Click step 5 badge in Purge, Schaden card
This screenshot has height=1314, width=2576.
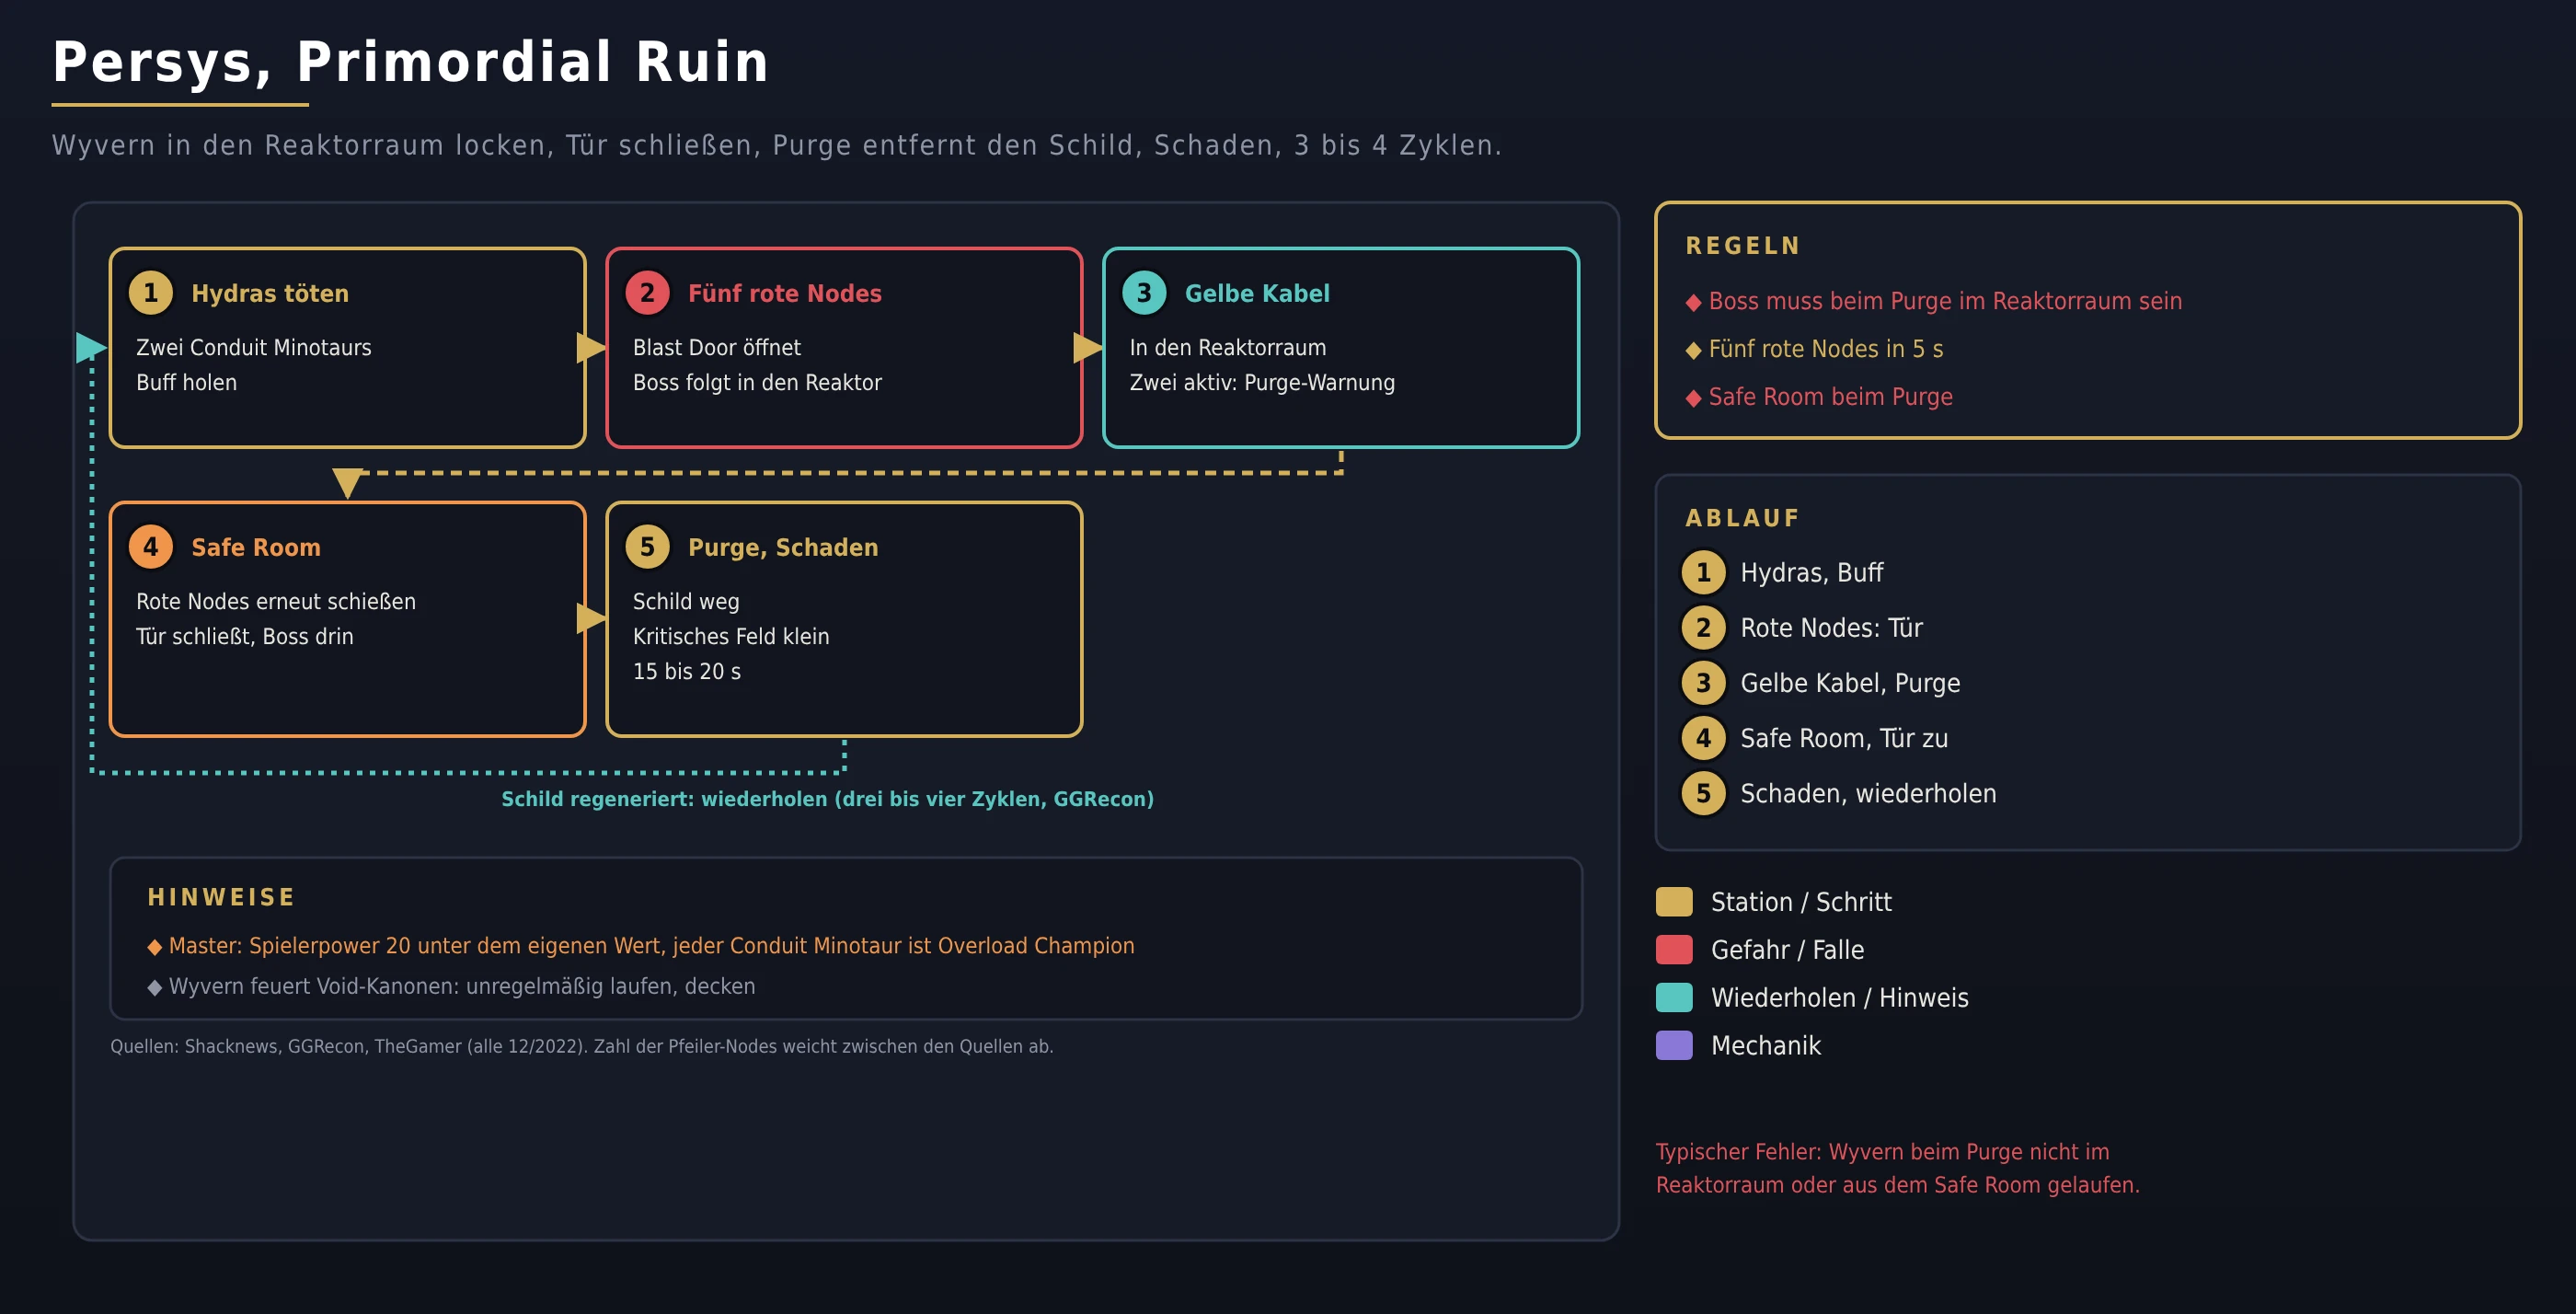[x=647, y=547]
